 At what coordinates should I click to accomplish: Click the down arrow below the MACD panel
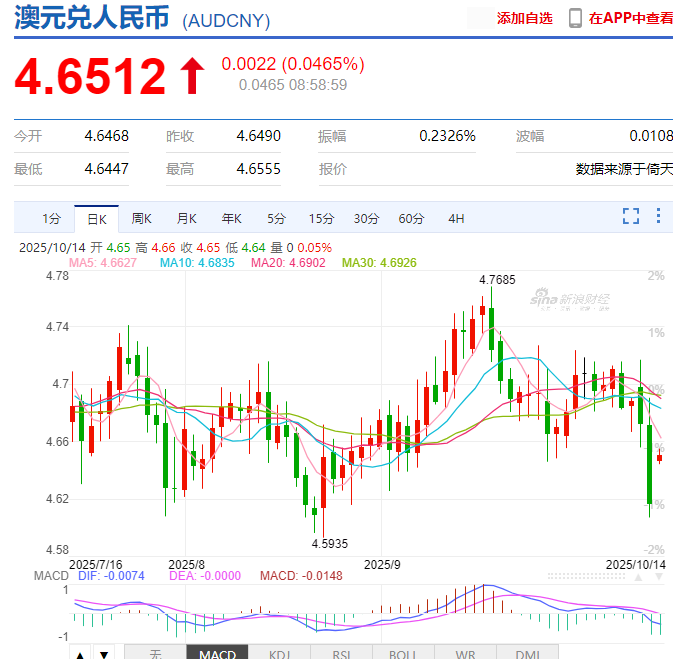click(103, 654)
